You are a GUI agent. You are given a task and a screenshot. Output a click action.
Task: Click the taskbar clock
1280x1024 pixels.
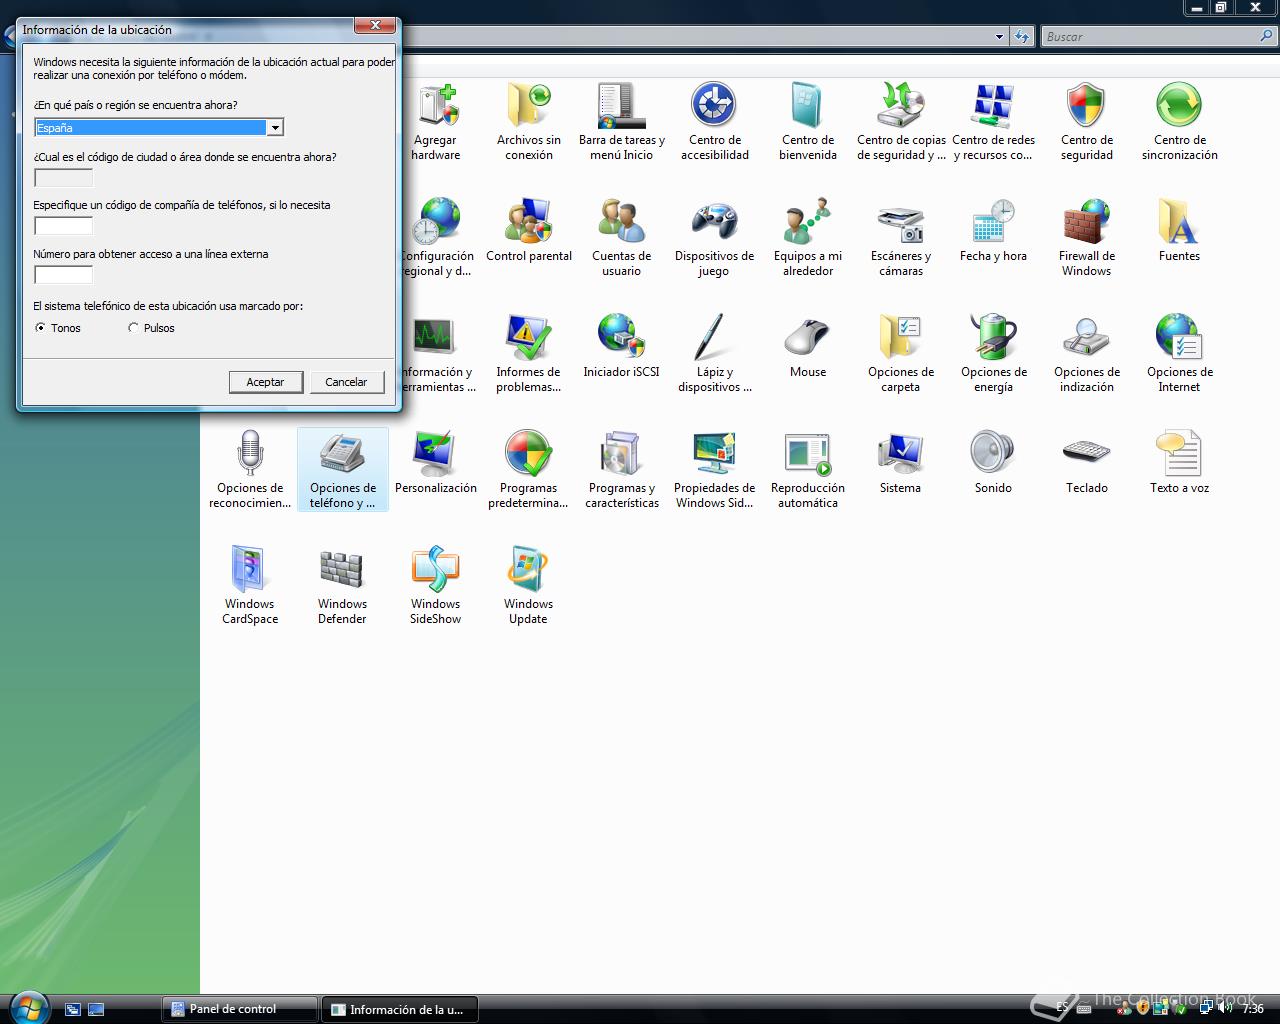(1253, 1008)
